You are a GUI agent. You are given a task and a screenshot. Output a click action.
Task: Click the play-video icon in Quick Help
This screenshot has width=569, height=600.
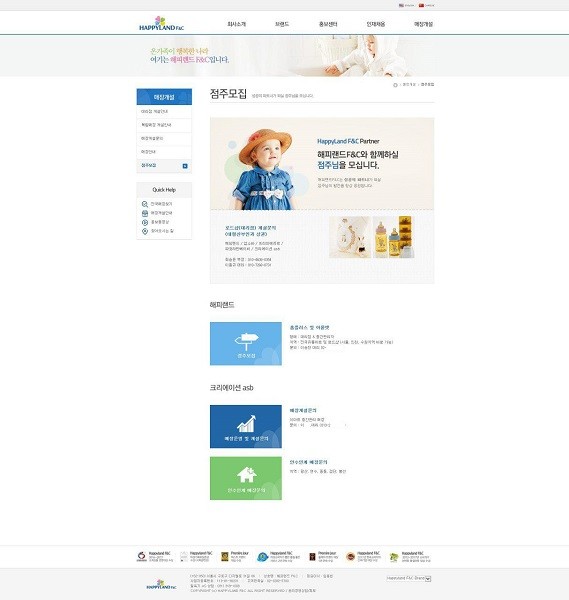[145, 222]
